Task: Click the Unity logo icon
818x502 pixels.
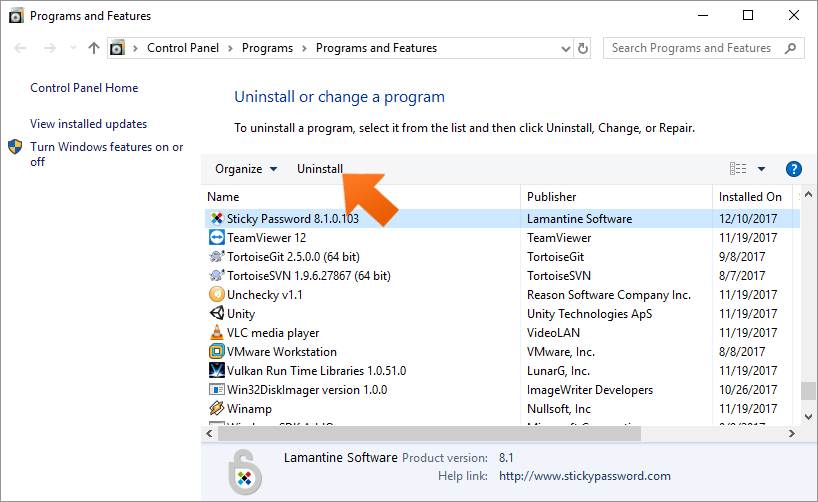Action: pos(216,313)
